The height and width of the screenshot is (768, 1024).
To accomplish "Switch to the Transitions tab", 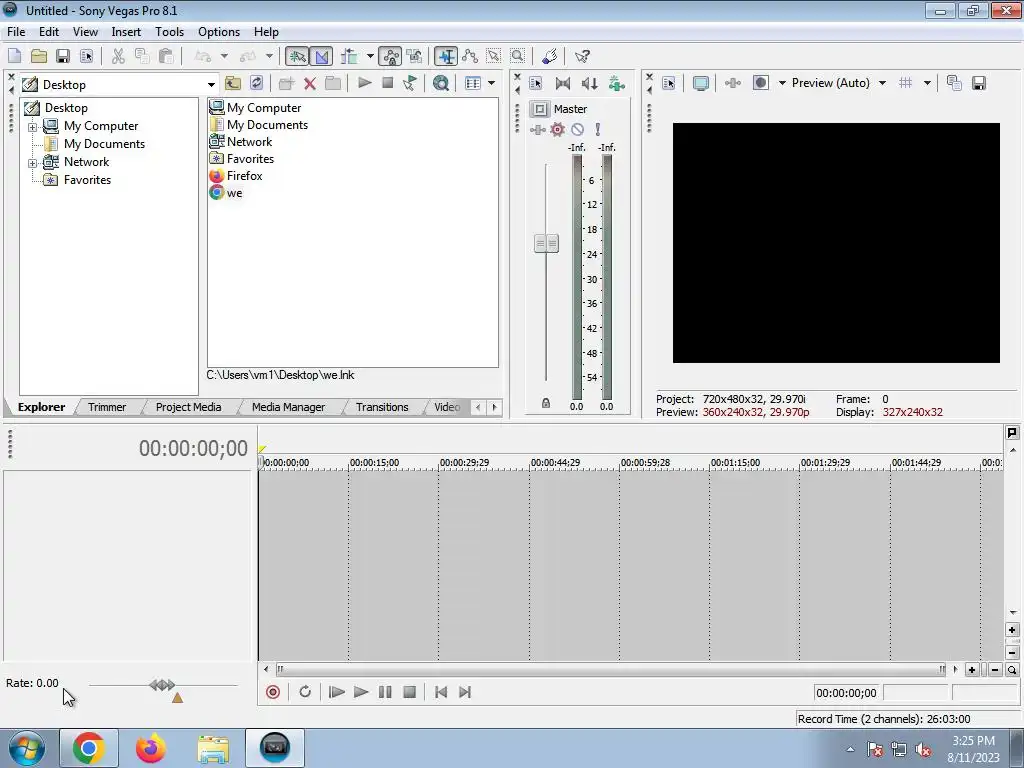I will click(382, 407).
